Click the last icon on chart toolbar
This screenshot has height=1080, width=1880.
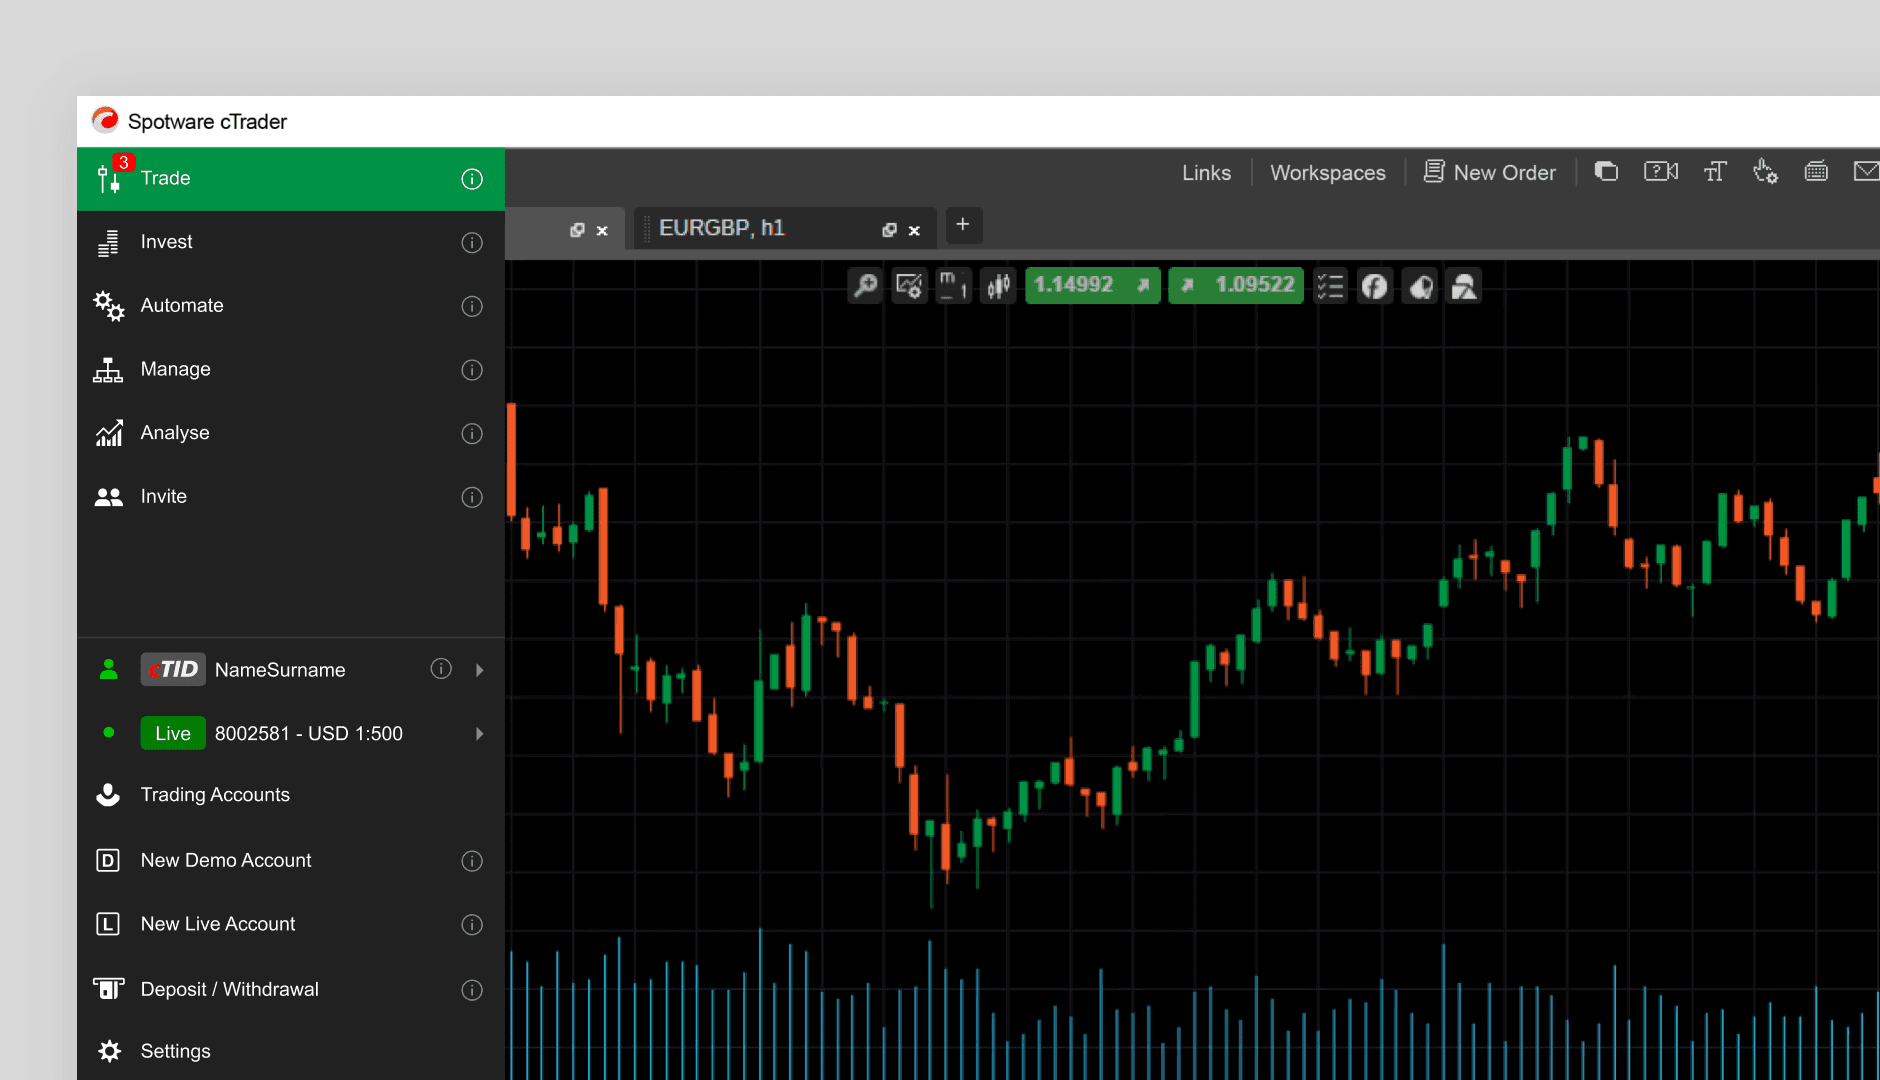click(1464, 286)
